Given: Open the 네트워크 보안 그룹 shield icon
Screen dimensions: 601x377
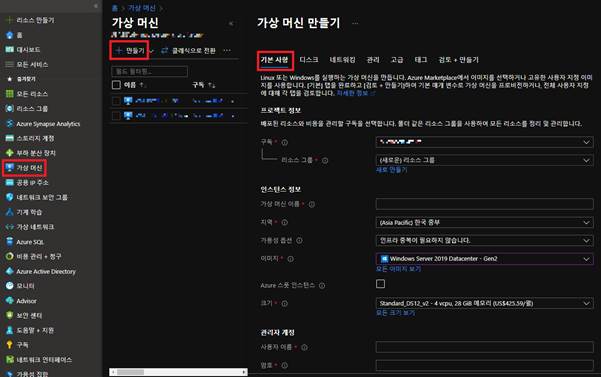Looking at the screenshot, I should 10,197.
